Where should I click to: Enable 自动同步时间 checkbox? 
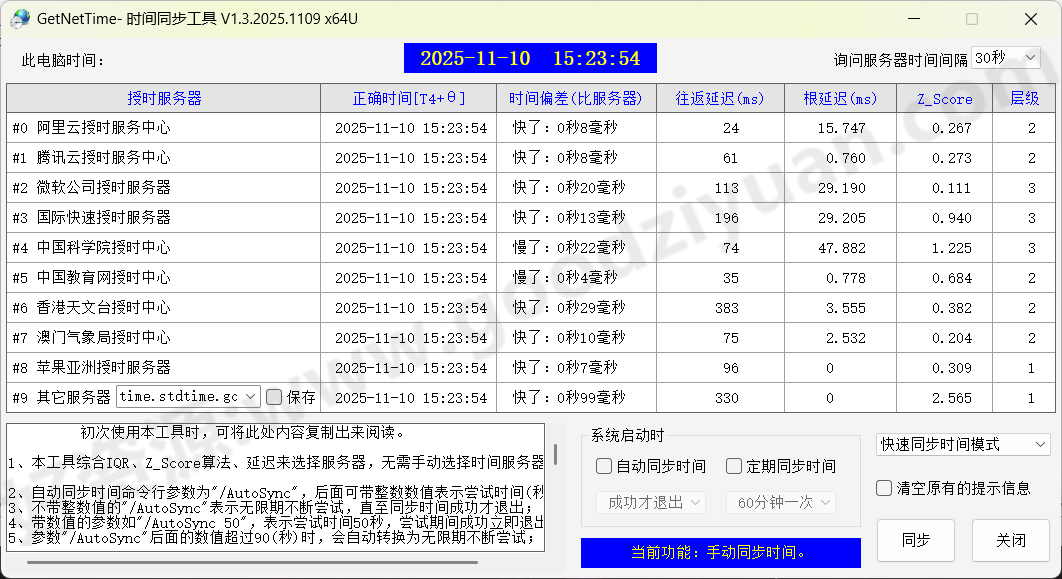[x=602, y=466]
